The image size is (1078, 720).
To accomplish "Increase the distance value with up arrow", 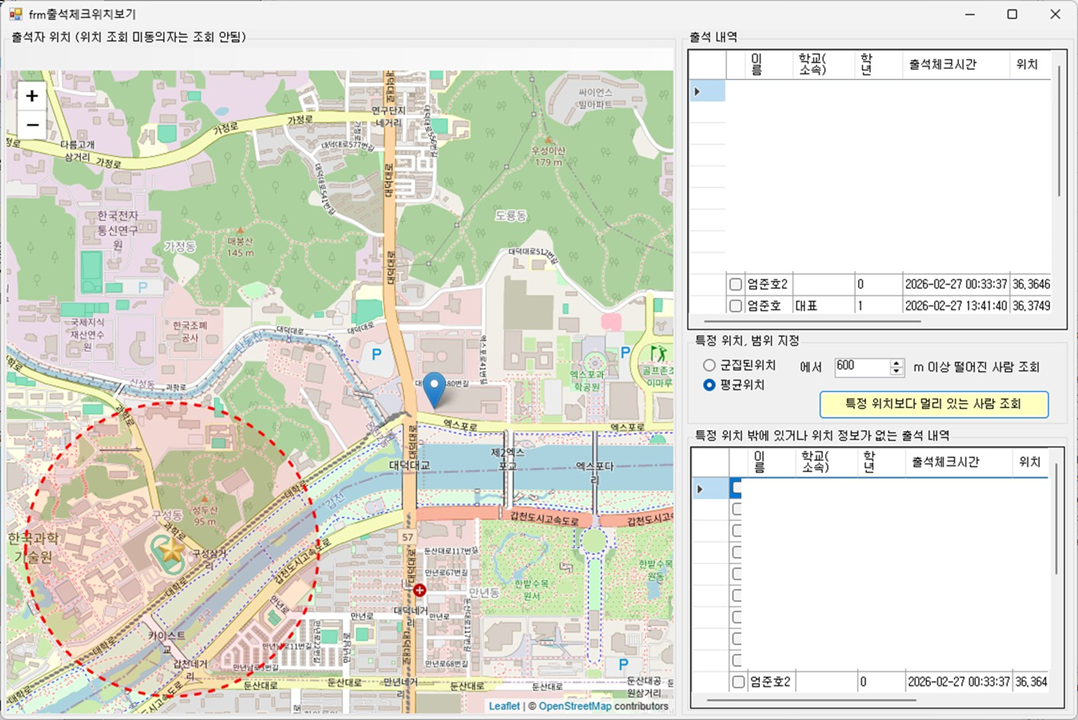I will coord(897,362).
